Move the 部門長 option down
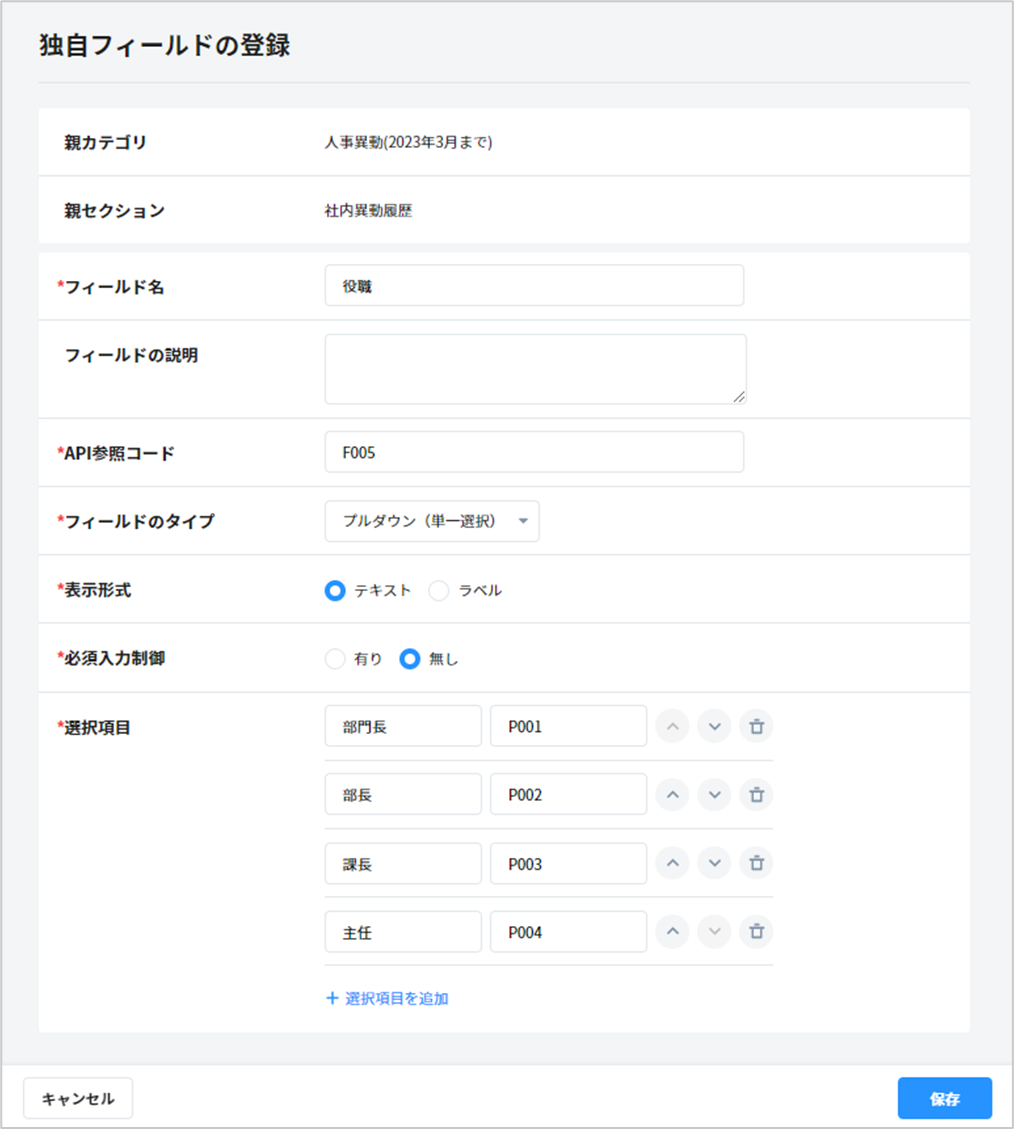 (x=714, y=726)
